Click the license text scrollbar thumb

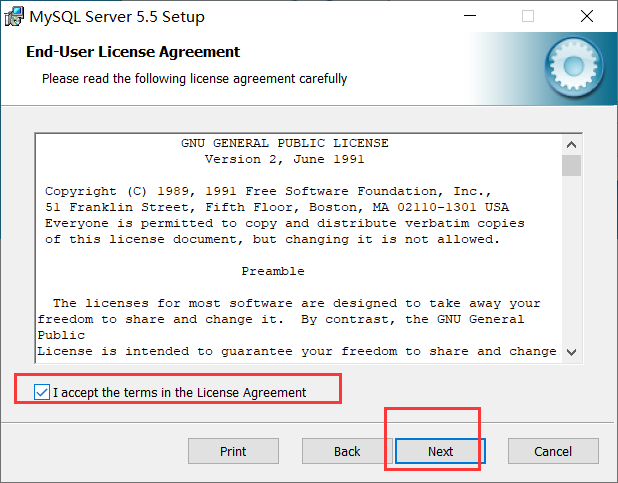coord(571,166)
